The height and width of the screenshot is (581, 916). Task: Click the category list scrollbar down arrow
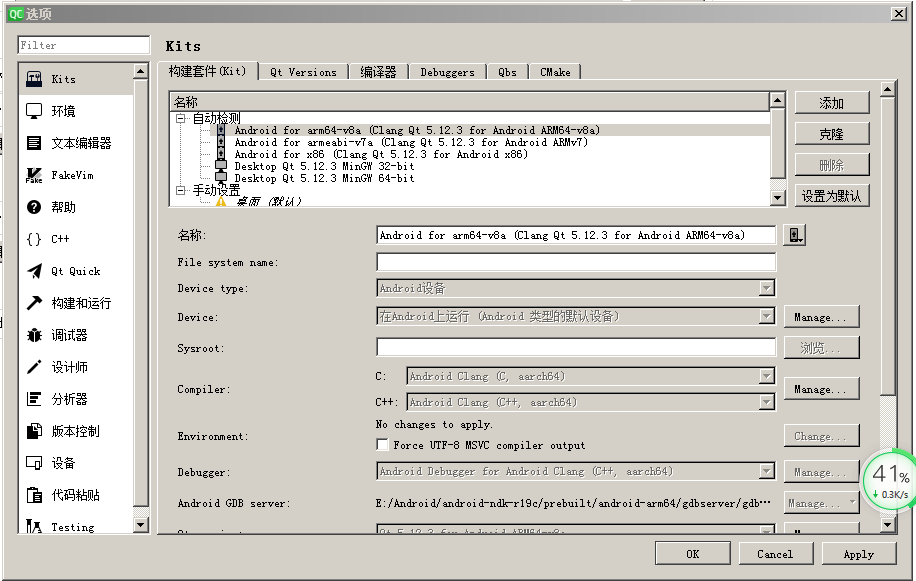click(141, 525)
